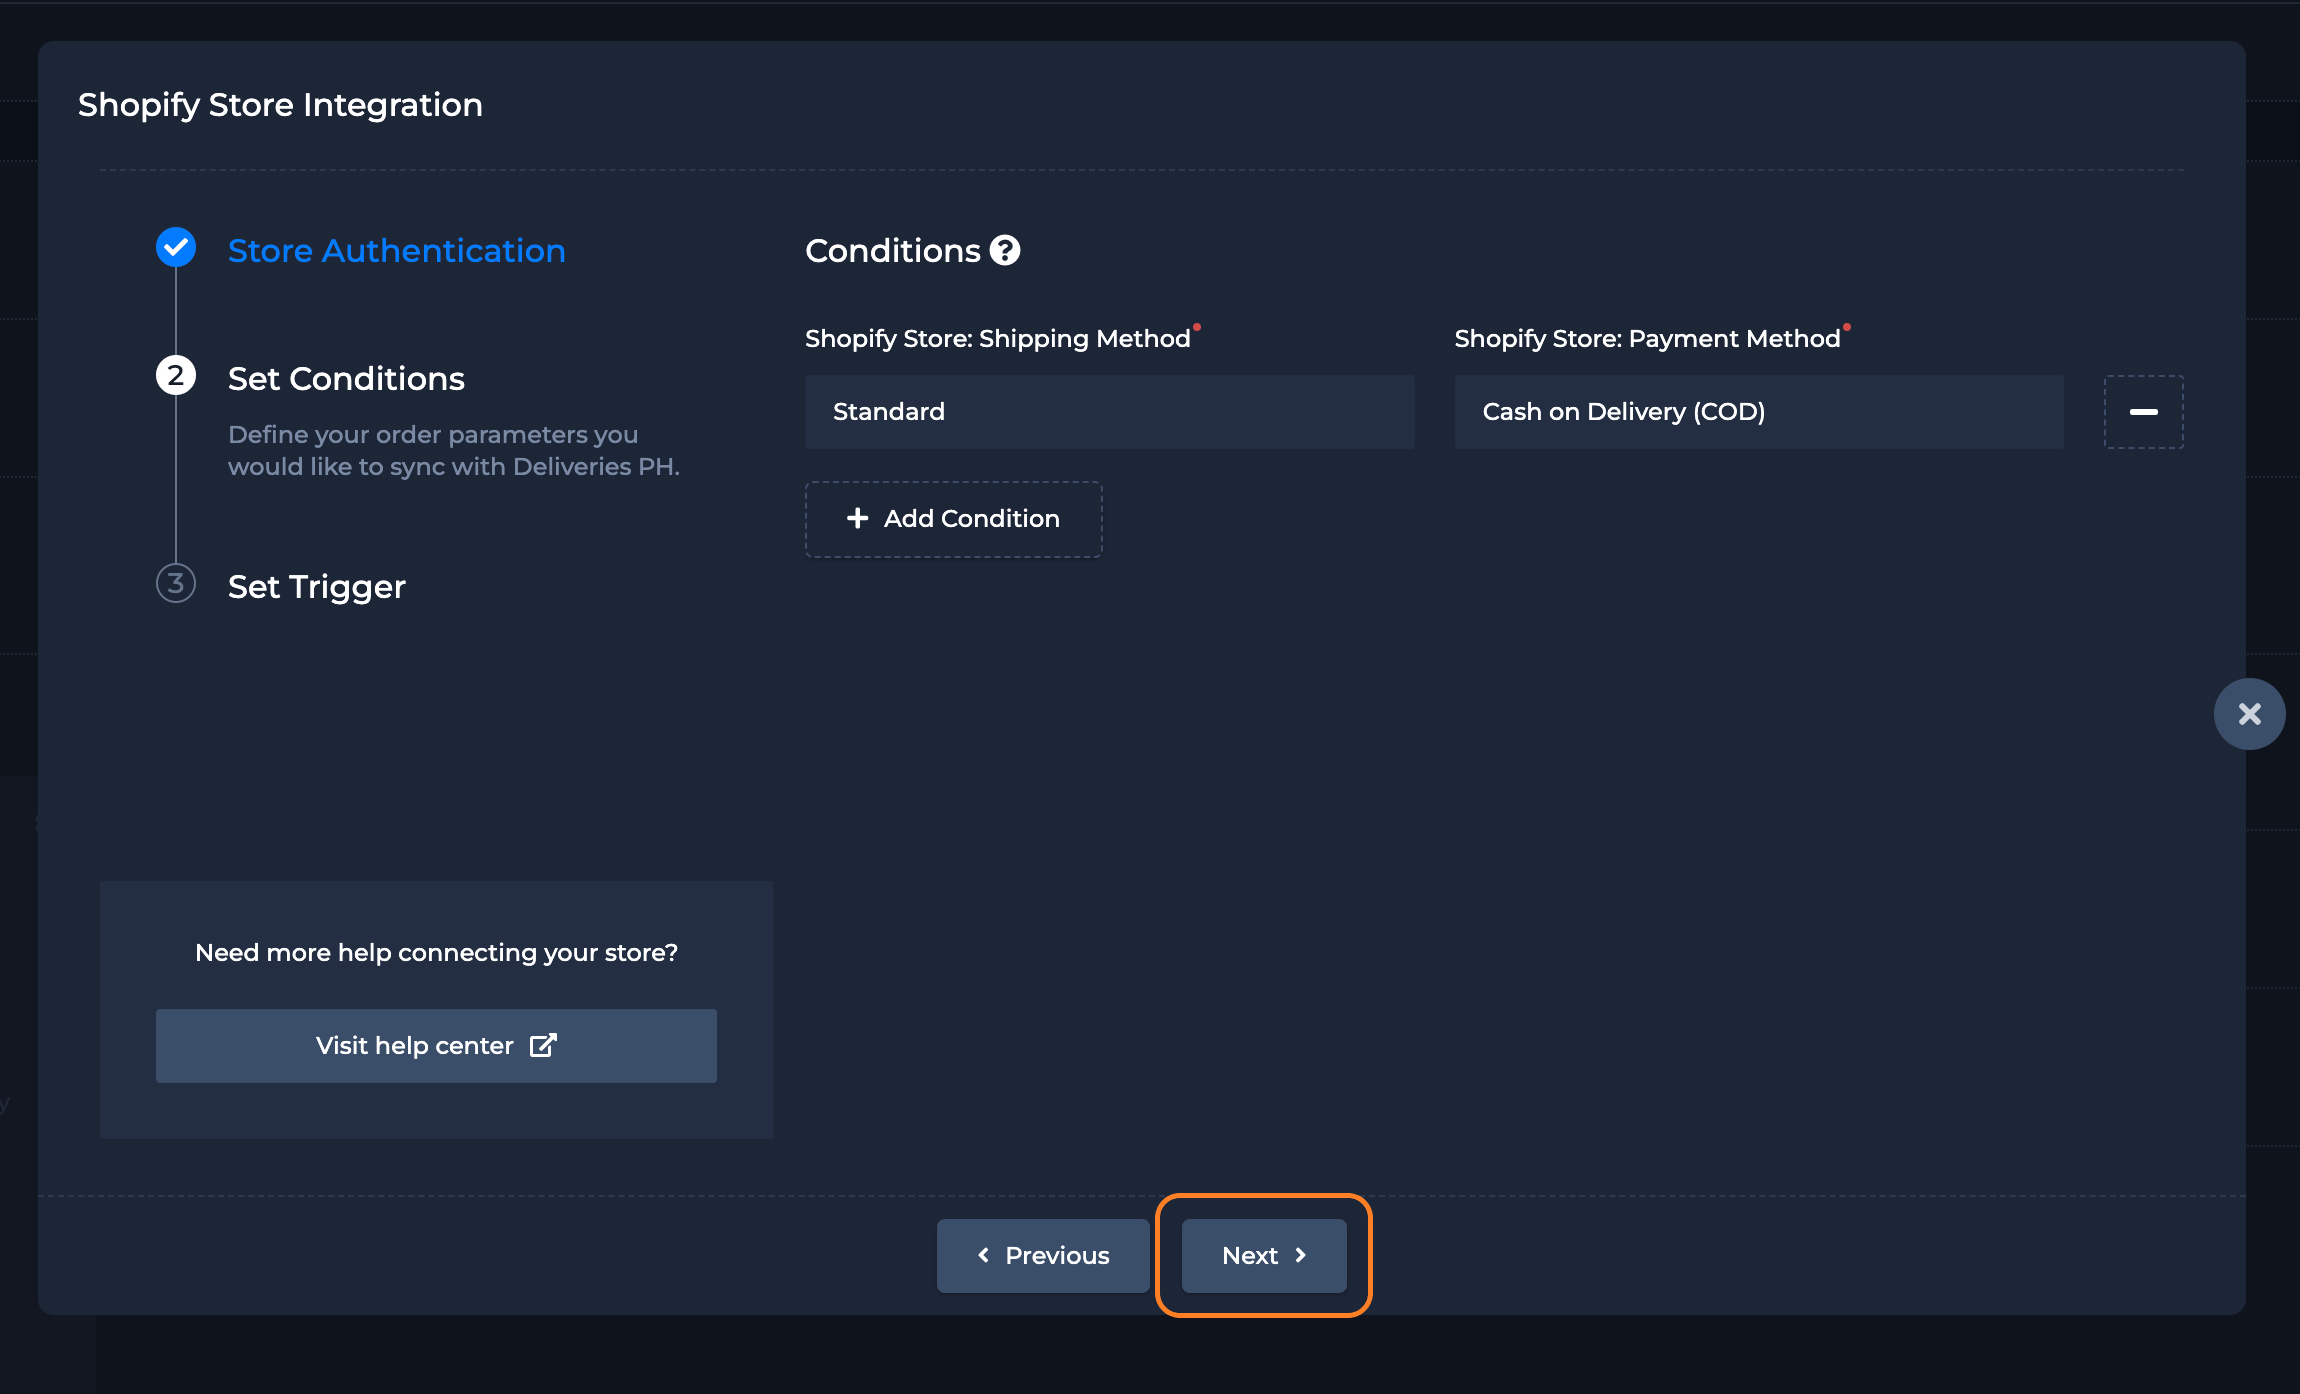2300x1394 pixels.
Task: Open the Shipping Method dropdown showing Standard
Action: tap(1109, 412)
